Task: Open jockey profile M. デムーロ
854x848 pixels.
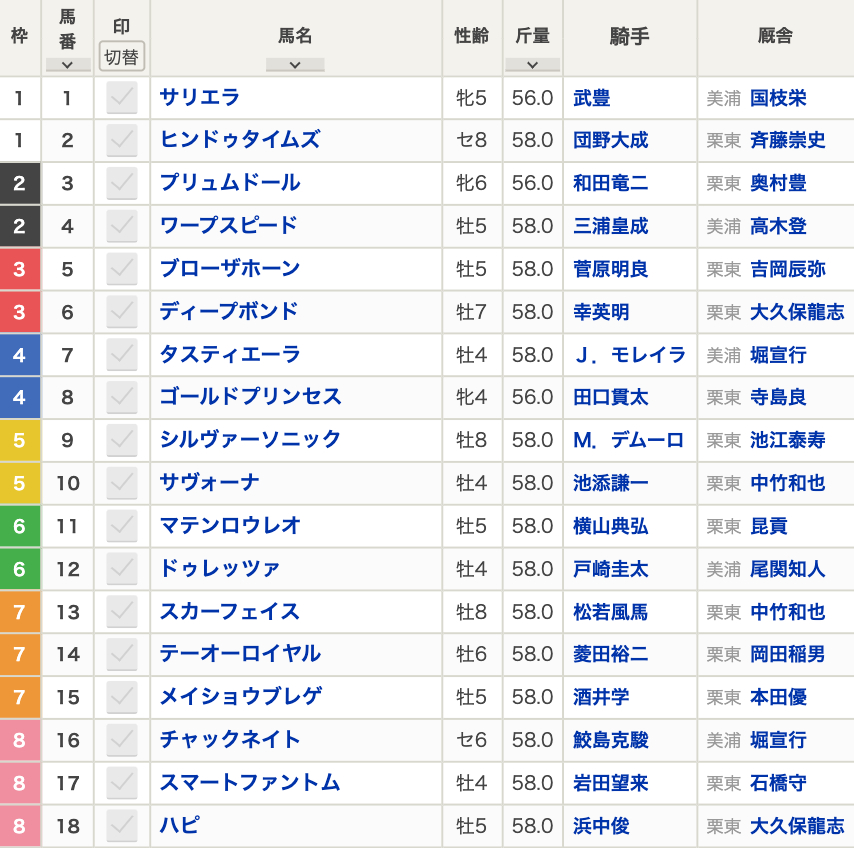Action: [629, 441]
